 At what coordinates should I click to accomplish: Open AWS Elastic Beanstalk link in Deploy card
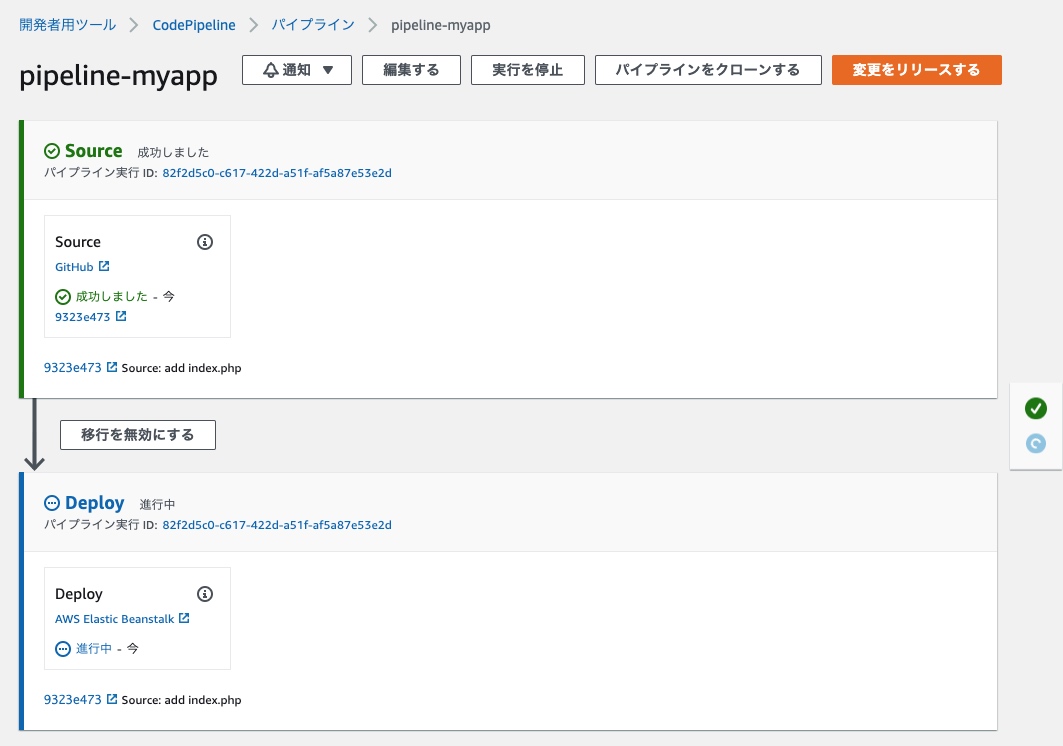pos(114,619)
